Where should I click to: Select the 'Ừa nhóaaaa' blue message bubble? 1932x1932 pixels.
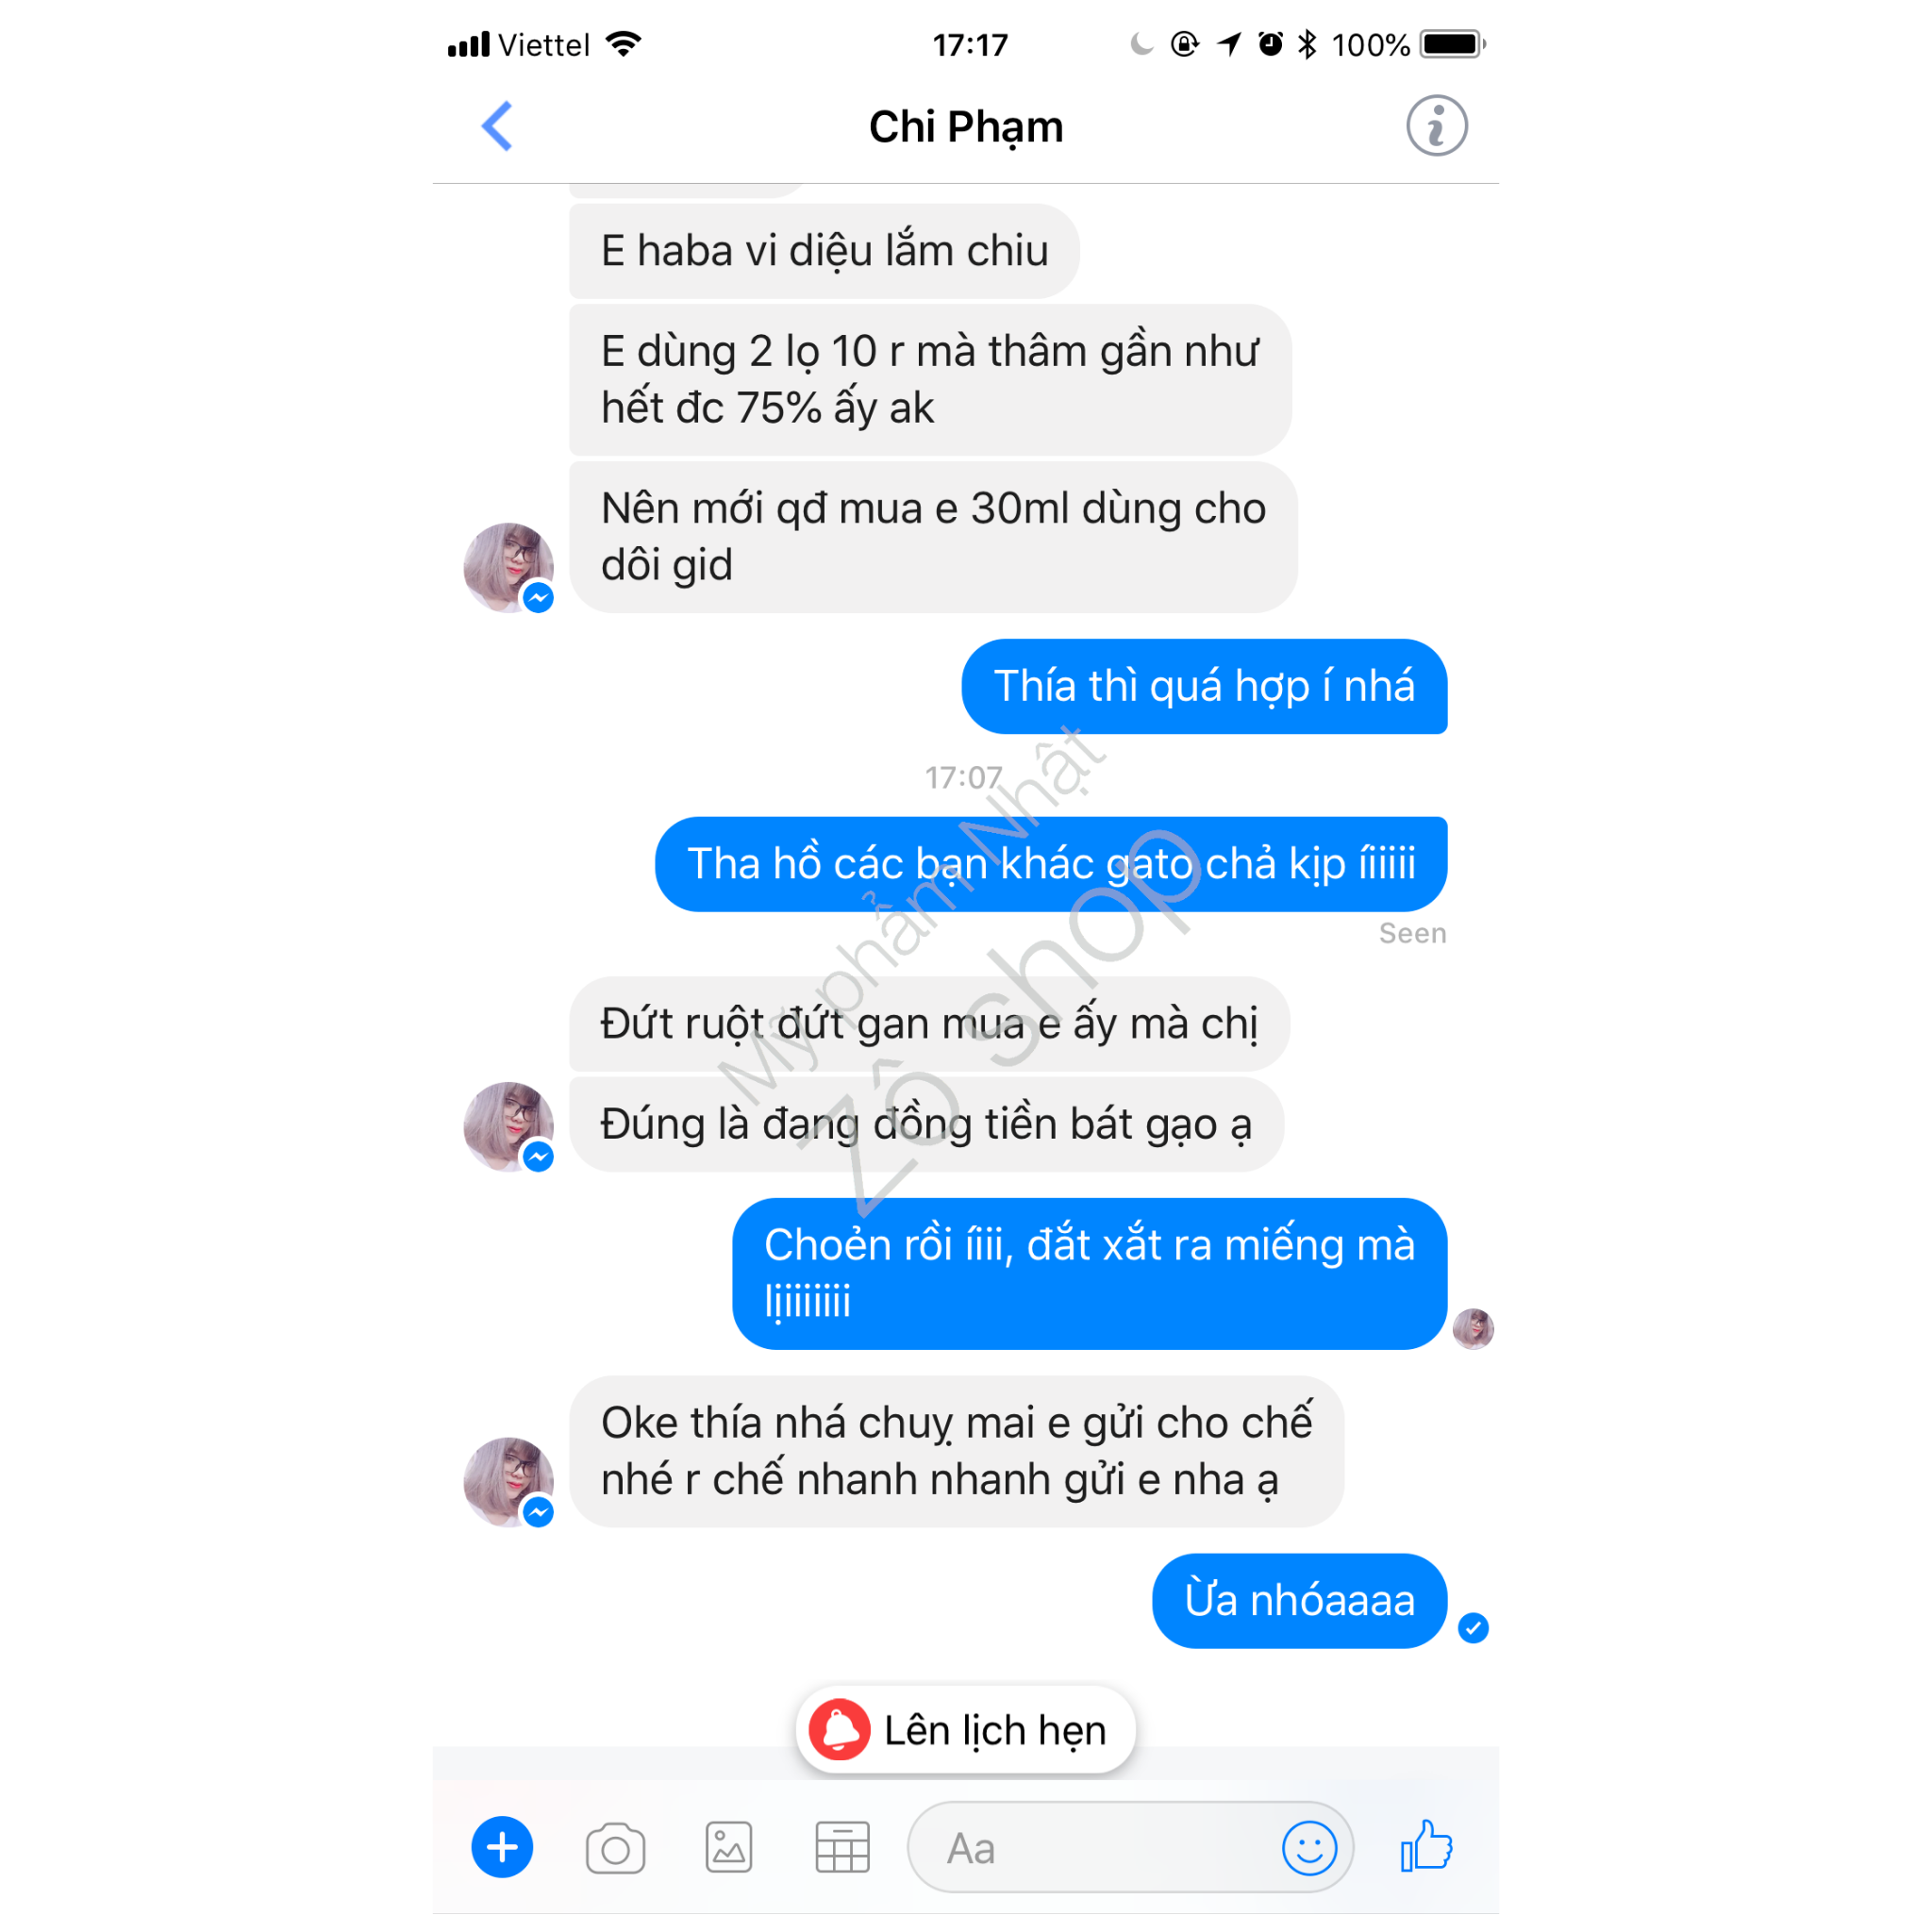(x=1299, y=1600)
